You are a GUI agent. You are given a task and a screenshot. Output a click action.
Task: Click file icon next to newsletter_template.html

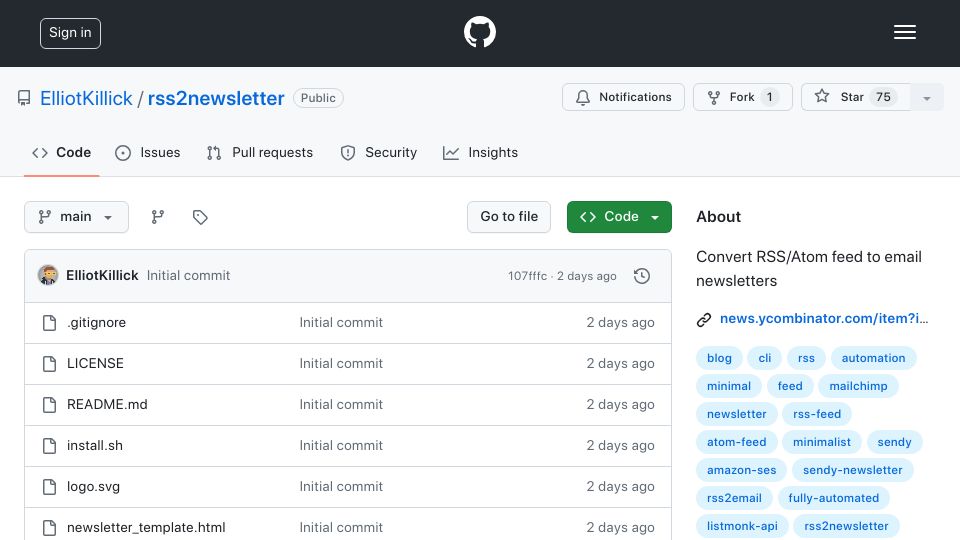point(50,527)
